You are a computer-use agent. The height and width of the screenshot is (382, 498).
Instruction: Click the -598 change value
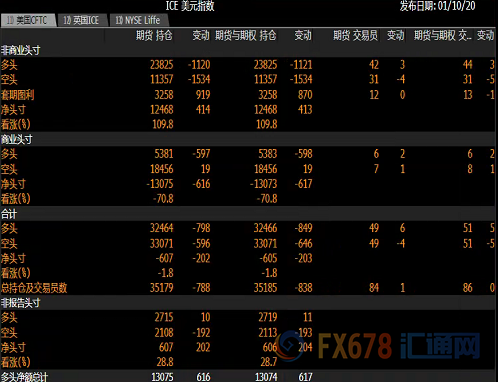303,154
